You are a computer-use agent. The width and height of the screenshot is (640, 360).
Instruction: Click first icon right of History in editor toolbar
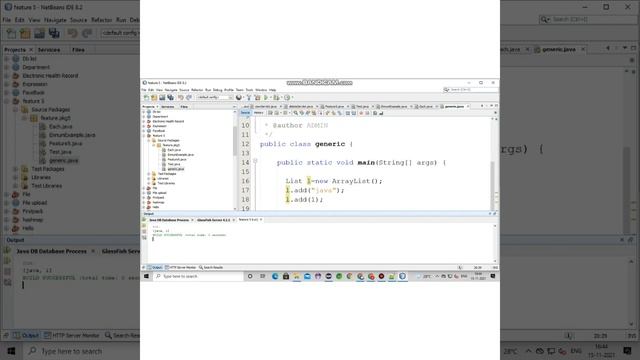tap(270, 113)
